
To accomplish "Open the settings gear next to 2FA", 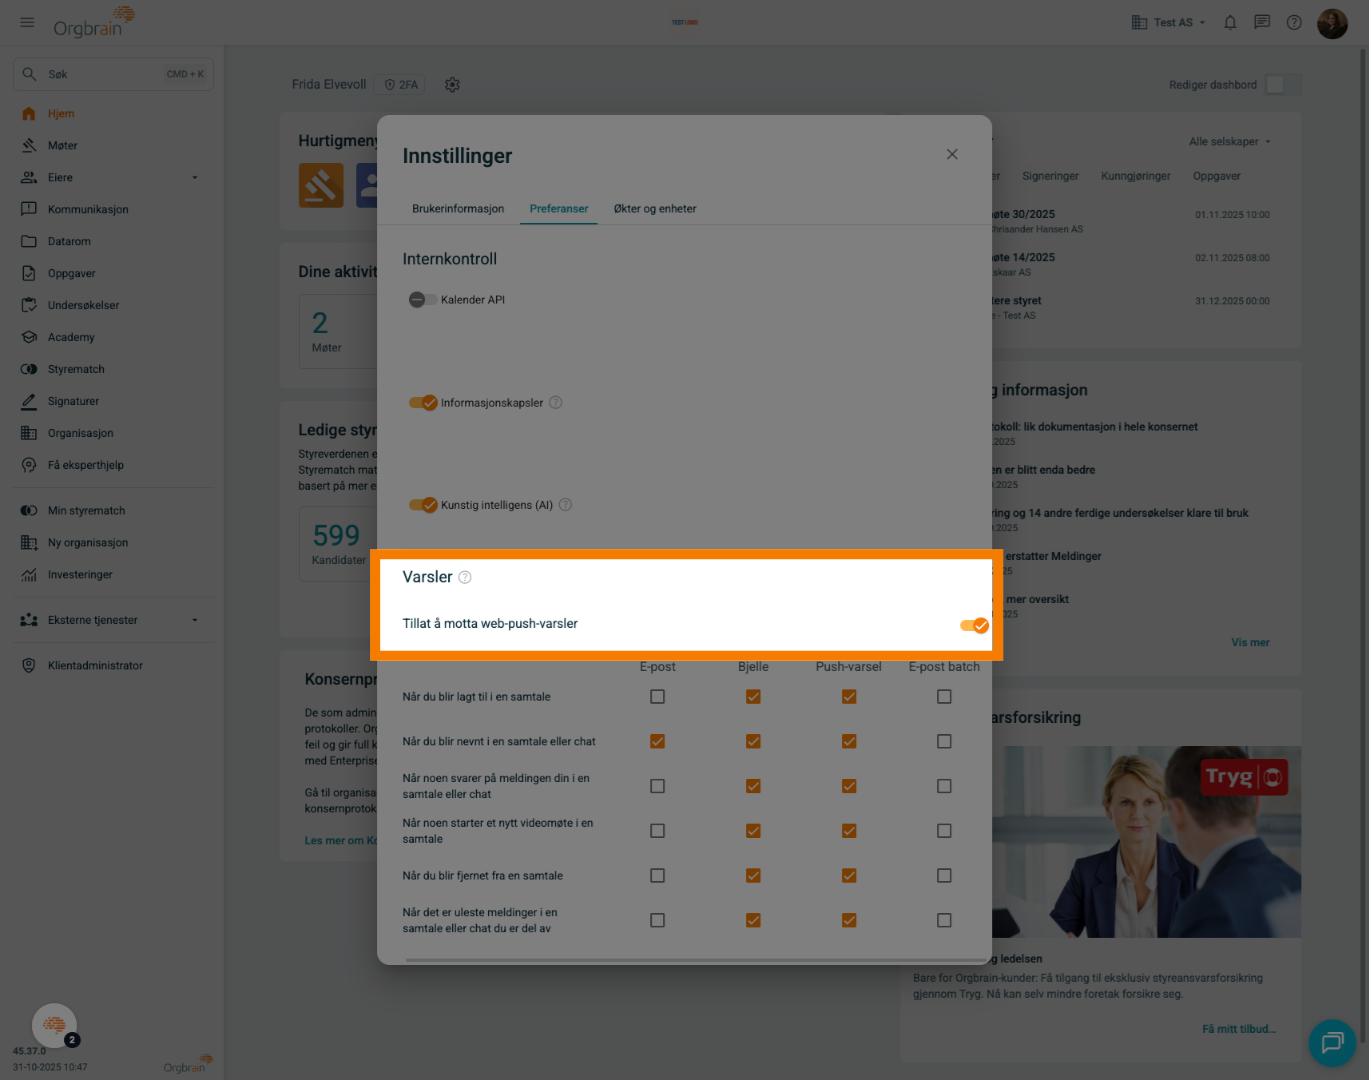I will [x=452, y=85].
